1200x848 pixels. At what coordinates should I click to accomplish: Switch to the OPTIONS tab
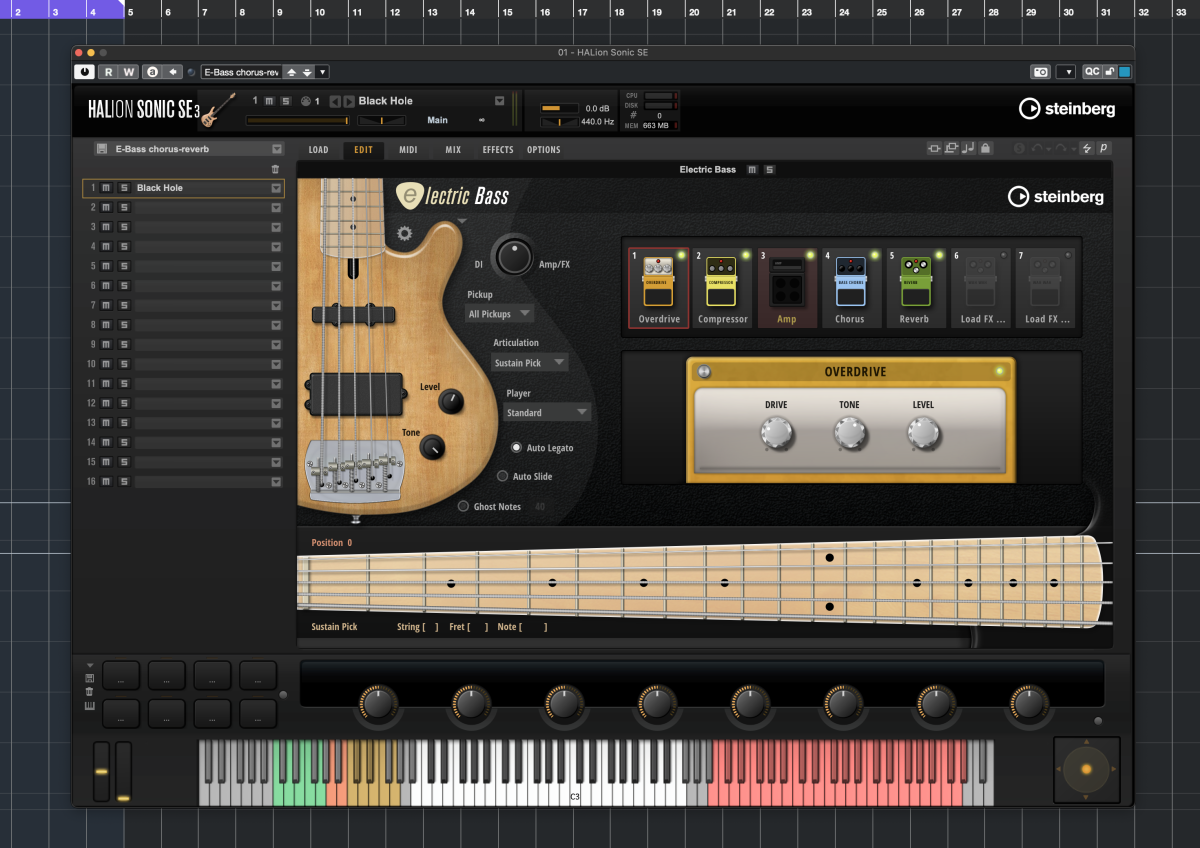click(x=544, y=150)
